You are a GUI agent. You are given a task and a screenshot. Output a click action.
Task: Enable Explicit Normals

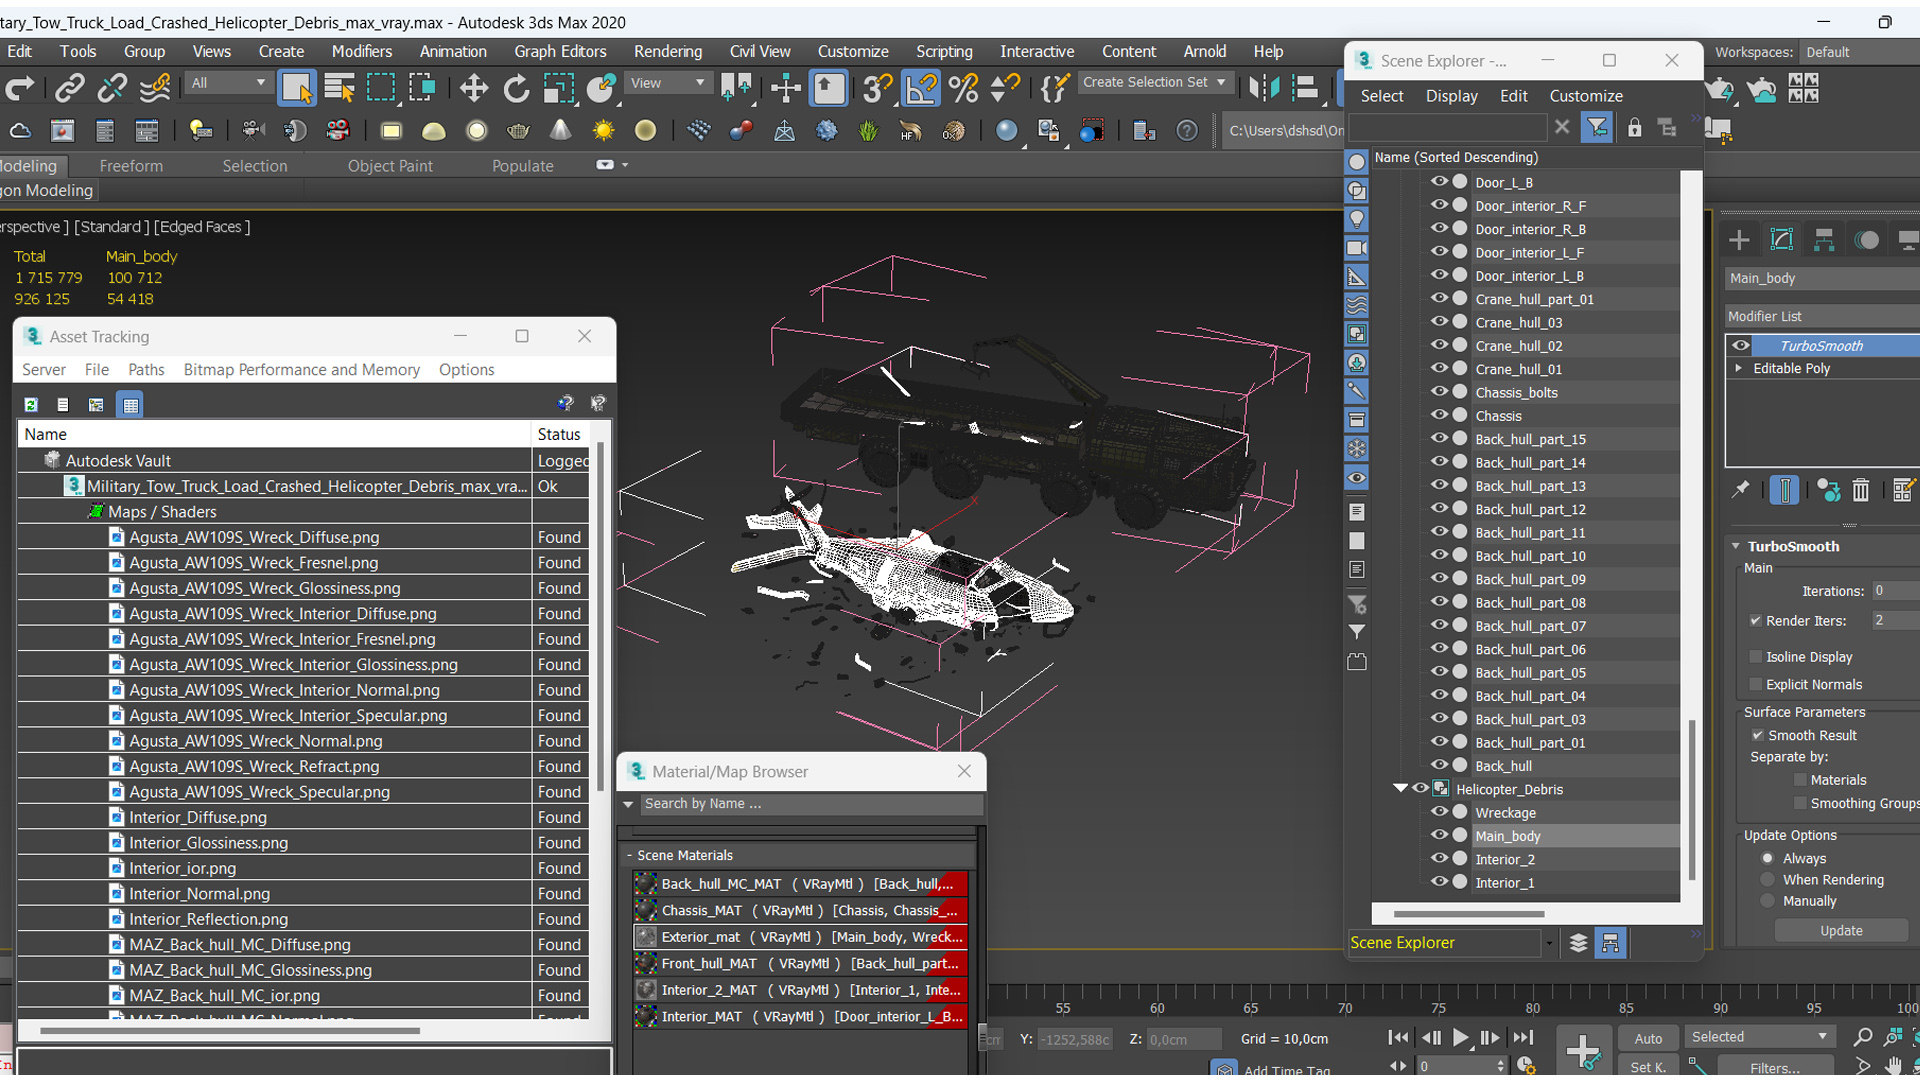coord(1756,684)
